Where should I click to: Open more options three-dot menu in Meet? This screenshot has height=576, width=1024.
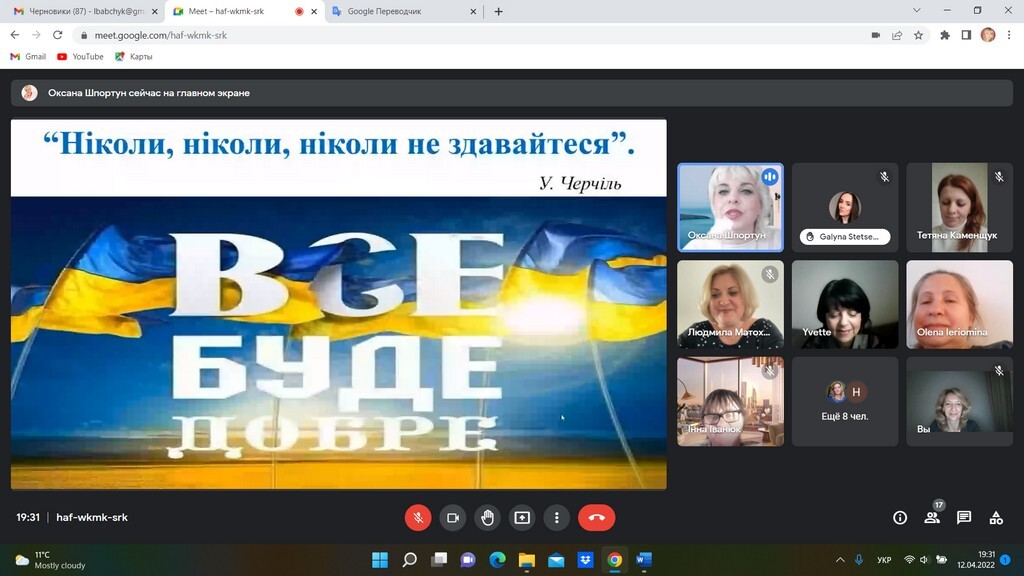(x=556, y=518)
